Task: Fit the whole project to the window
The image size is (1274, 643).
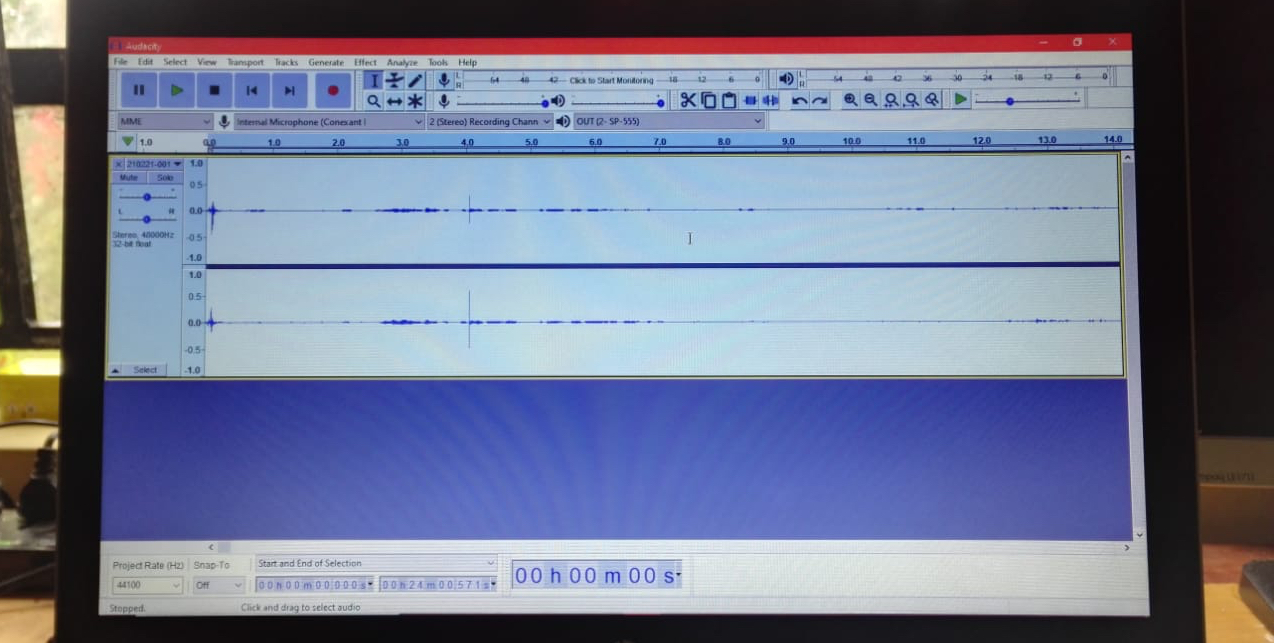Action: click(x=911, y=100)
